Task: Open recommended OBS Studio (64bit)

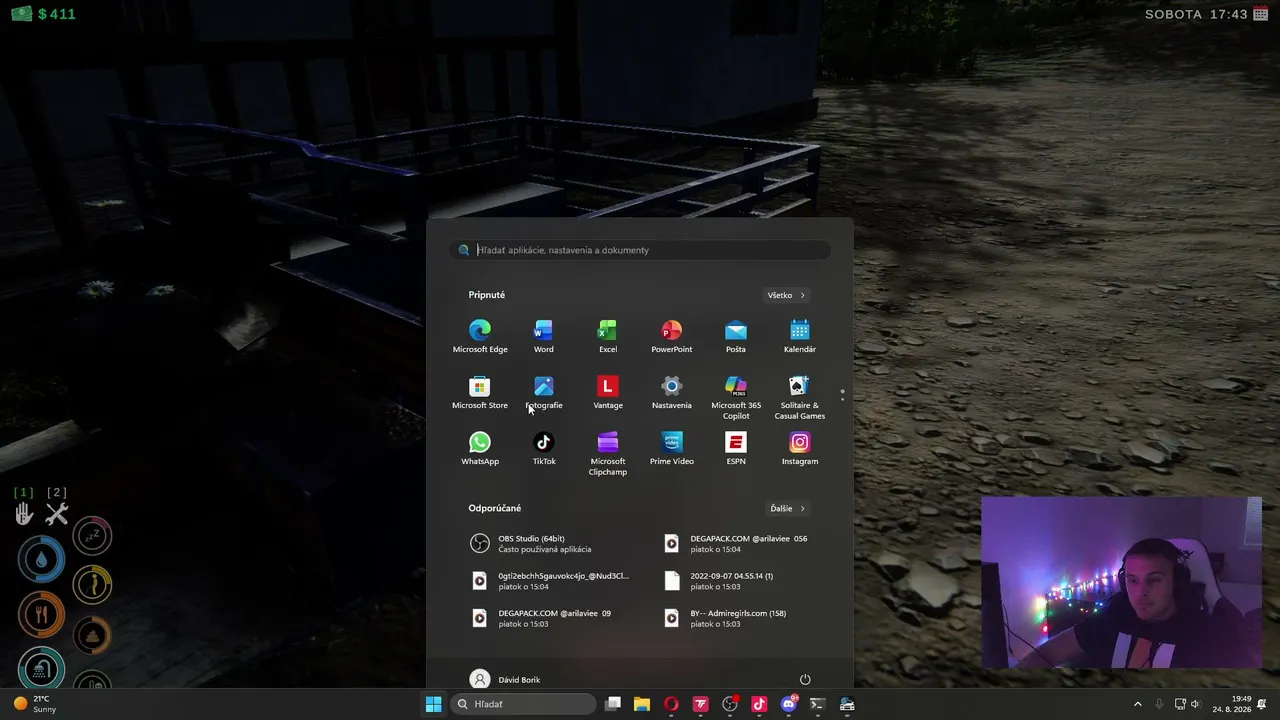Action: point(546,543)
